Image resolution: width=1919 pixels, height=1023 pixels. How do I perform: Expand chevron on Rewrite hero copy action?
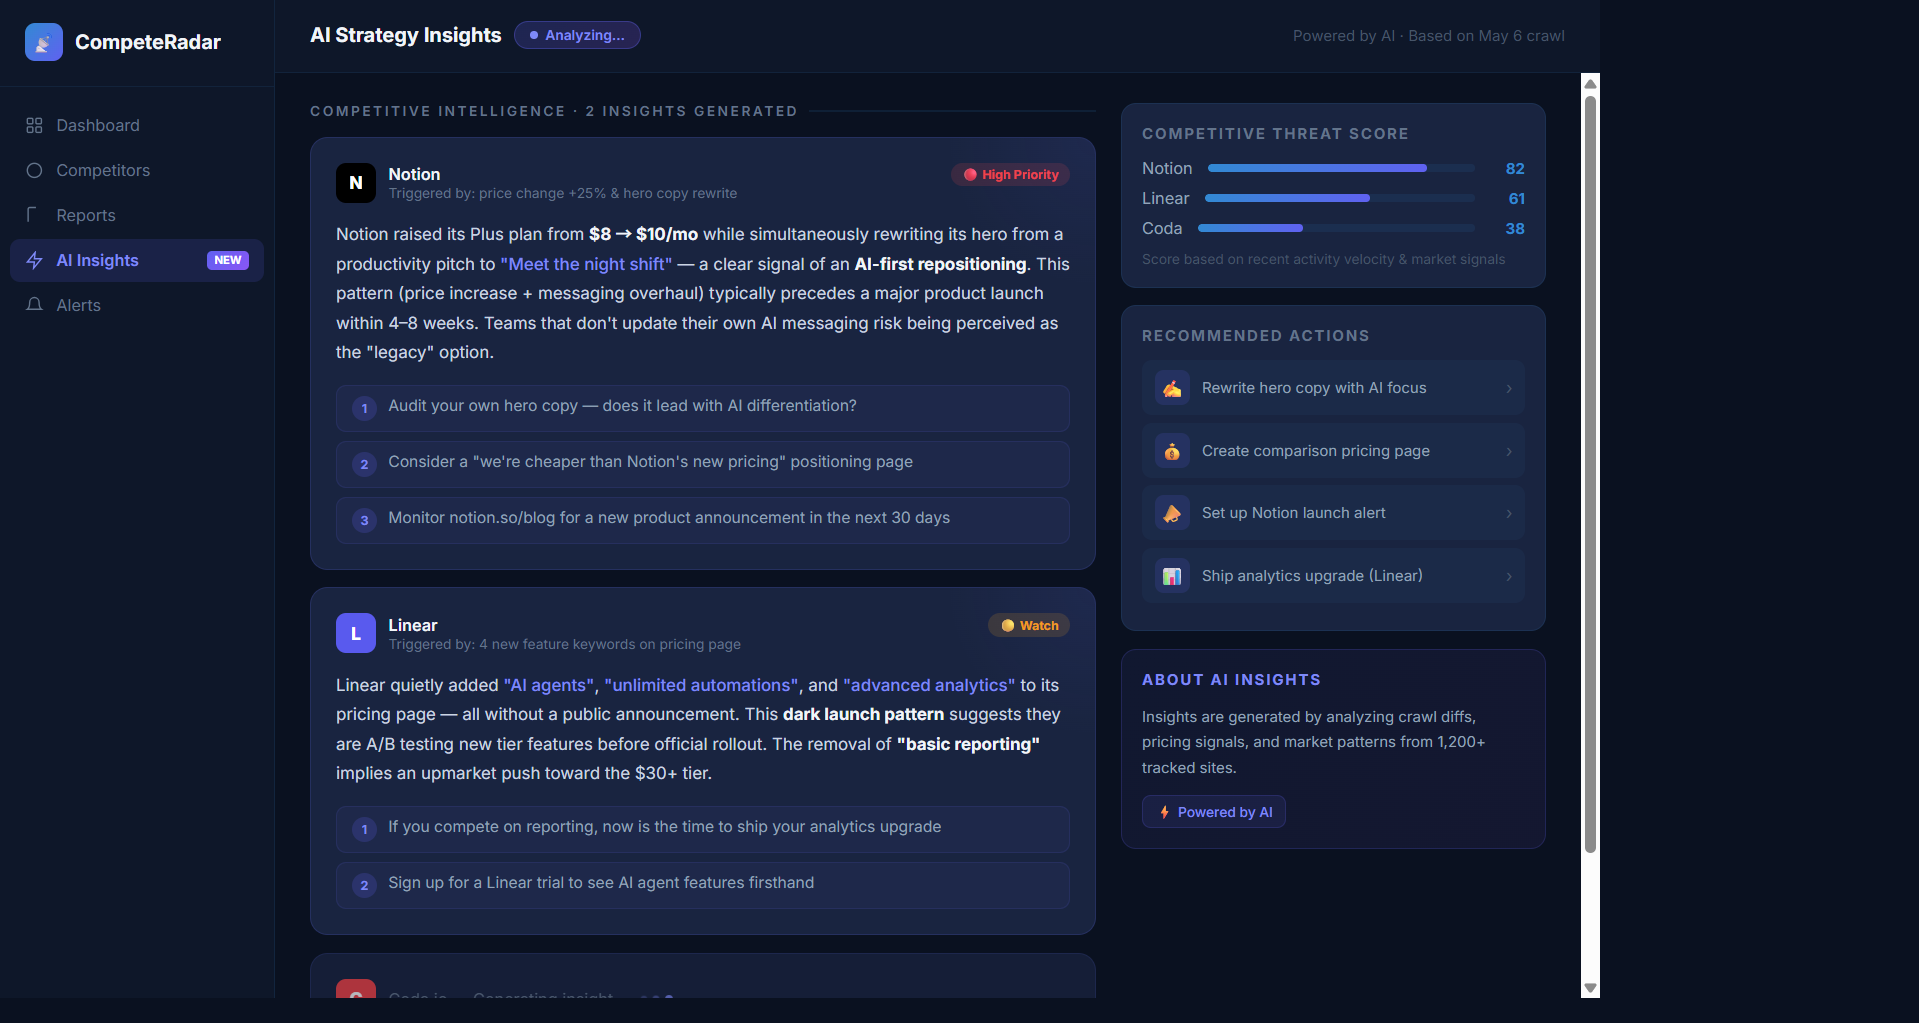tap(1509, 388)
